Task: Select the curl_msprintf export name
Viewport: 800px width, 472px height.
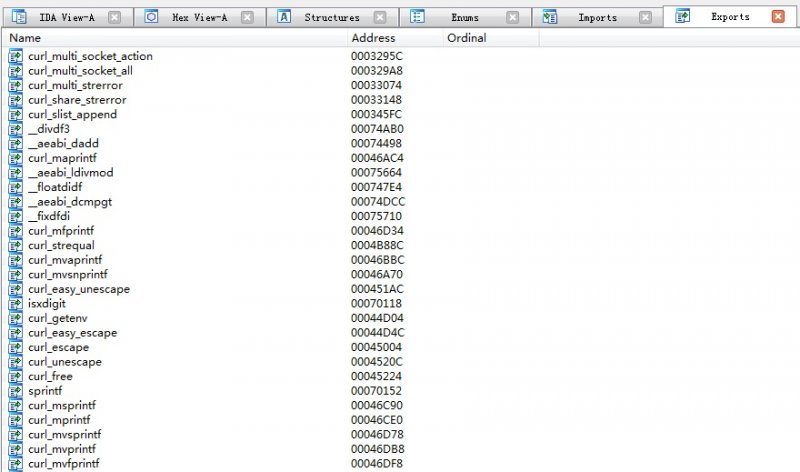Action: (62, 406)
